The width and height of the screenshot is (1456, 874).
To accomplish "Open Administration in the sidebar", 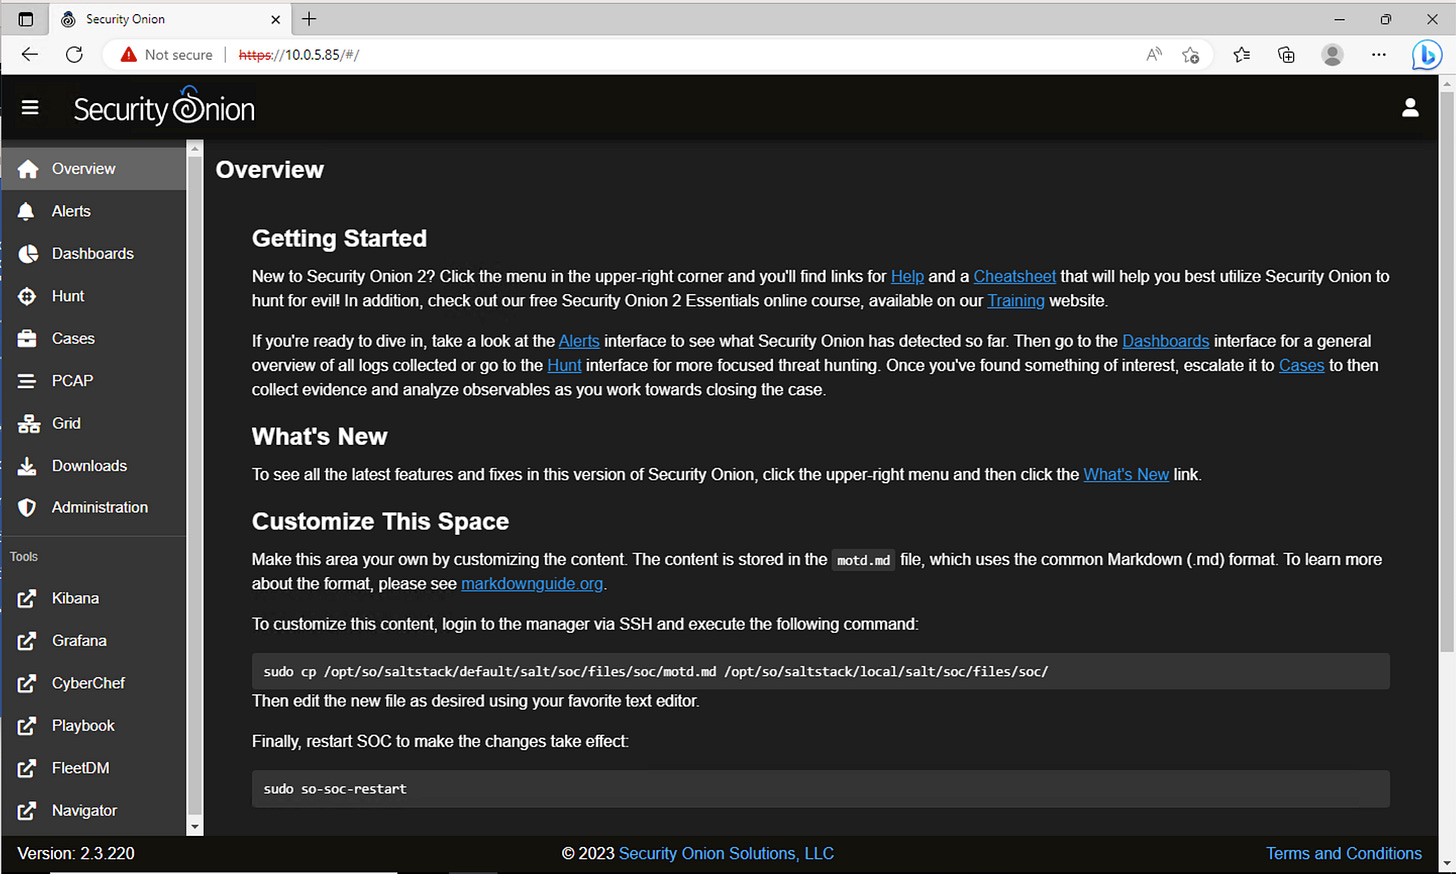I will pyautogui.click(x=93, y=508).
